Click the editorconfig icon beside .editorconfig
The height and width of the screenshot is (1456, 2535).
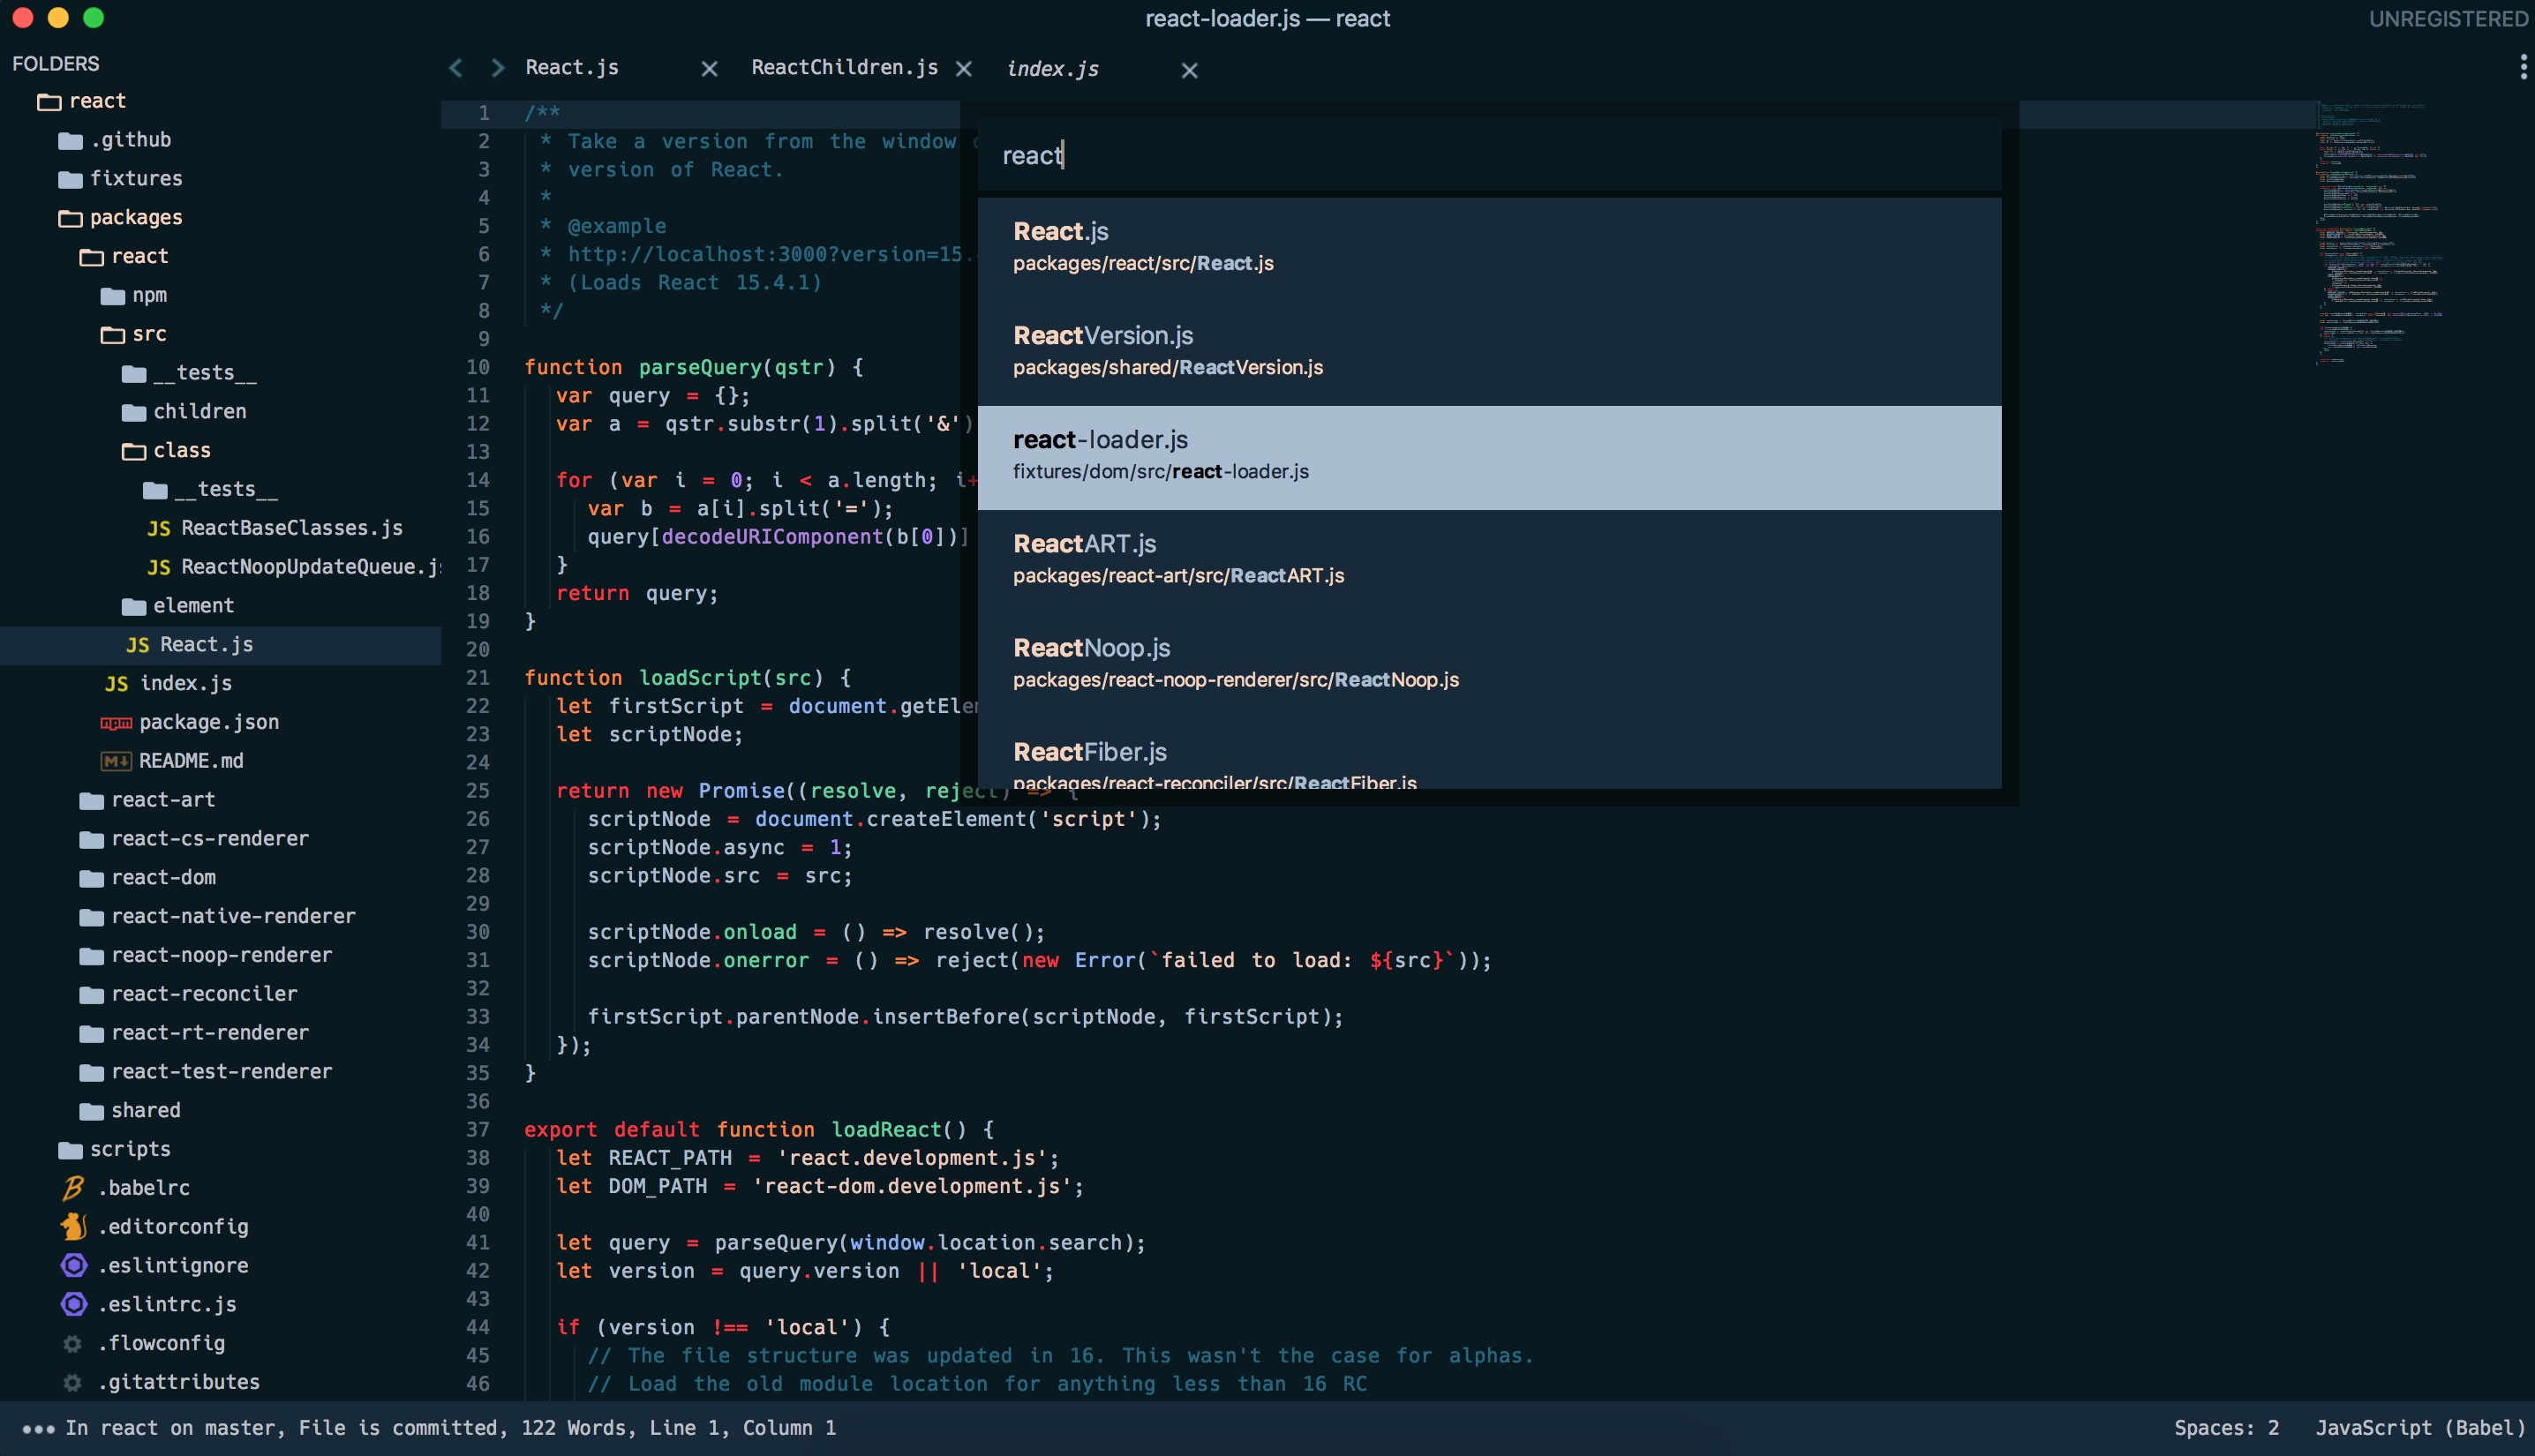click(73, 1227)
